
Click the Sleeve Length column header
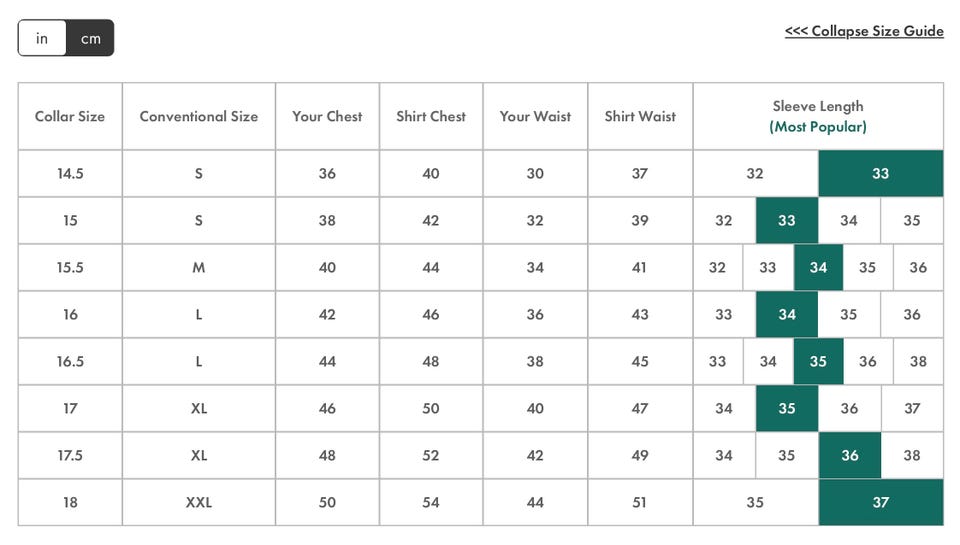click(818, 116)
